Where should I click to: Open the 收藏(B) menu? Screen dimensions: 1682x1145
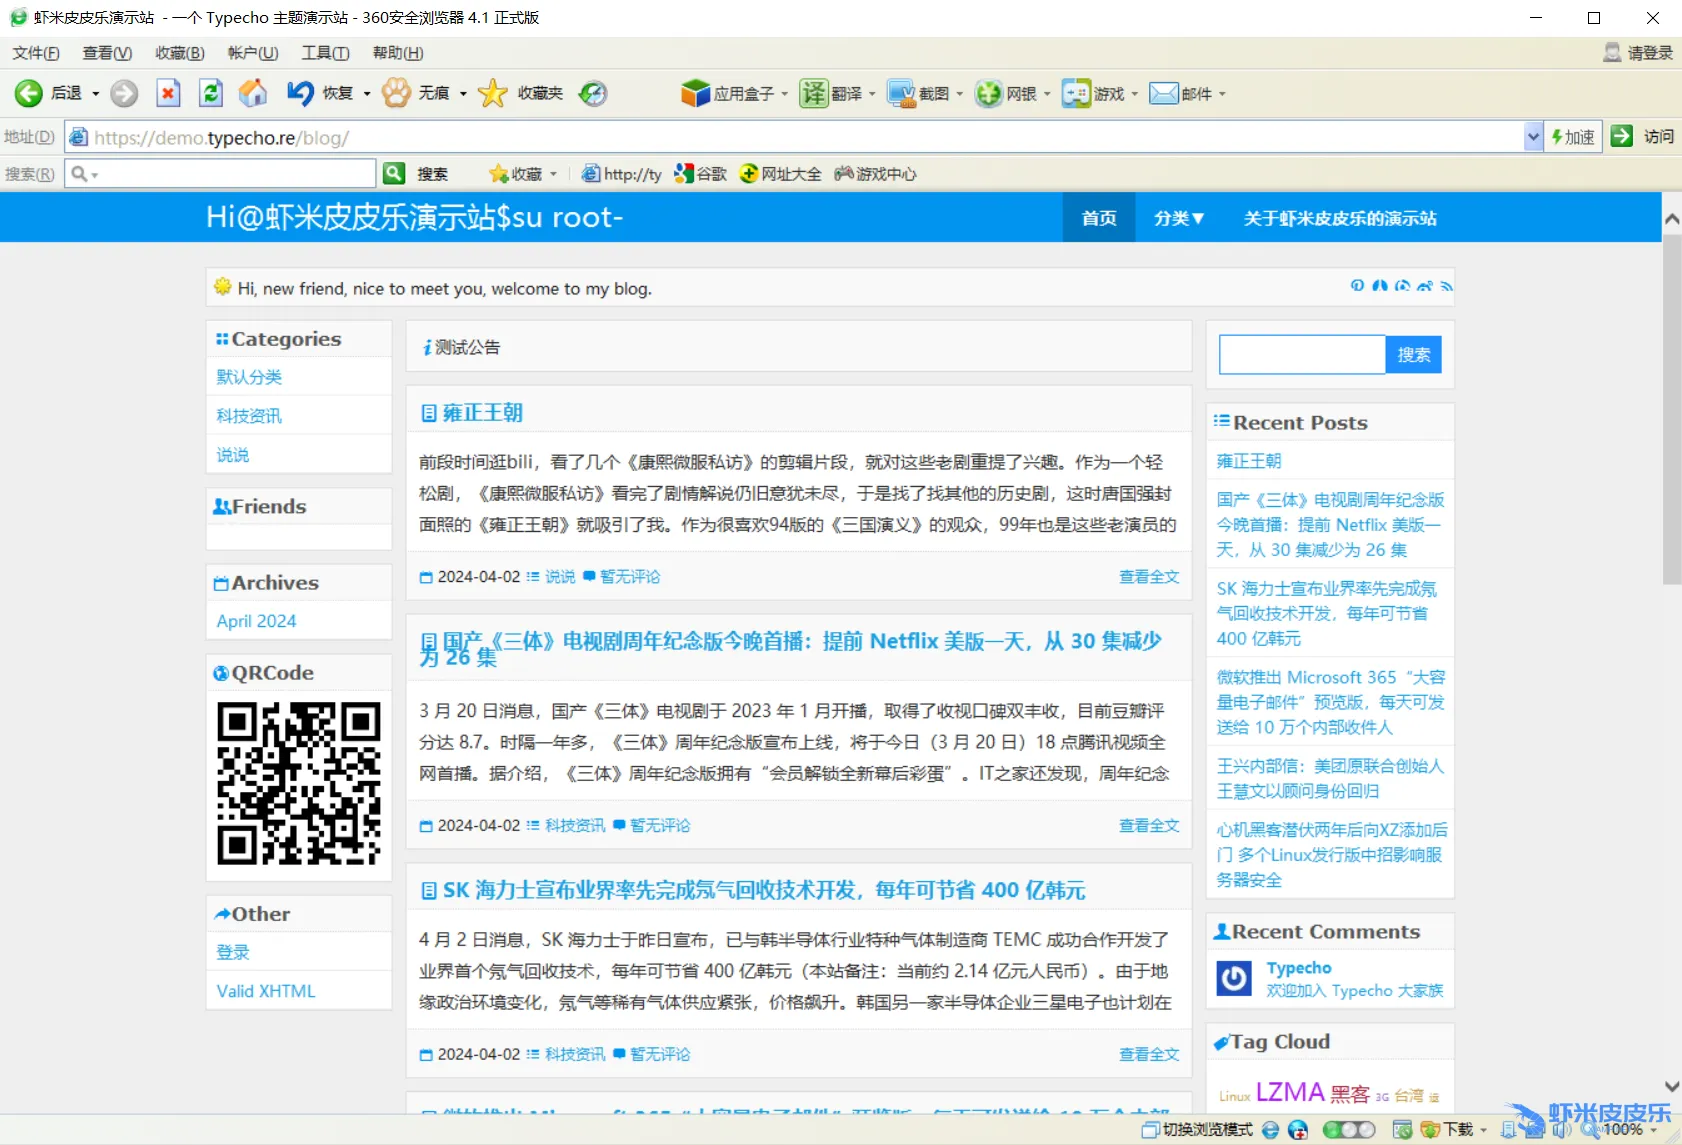[179, 53]
